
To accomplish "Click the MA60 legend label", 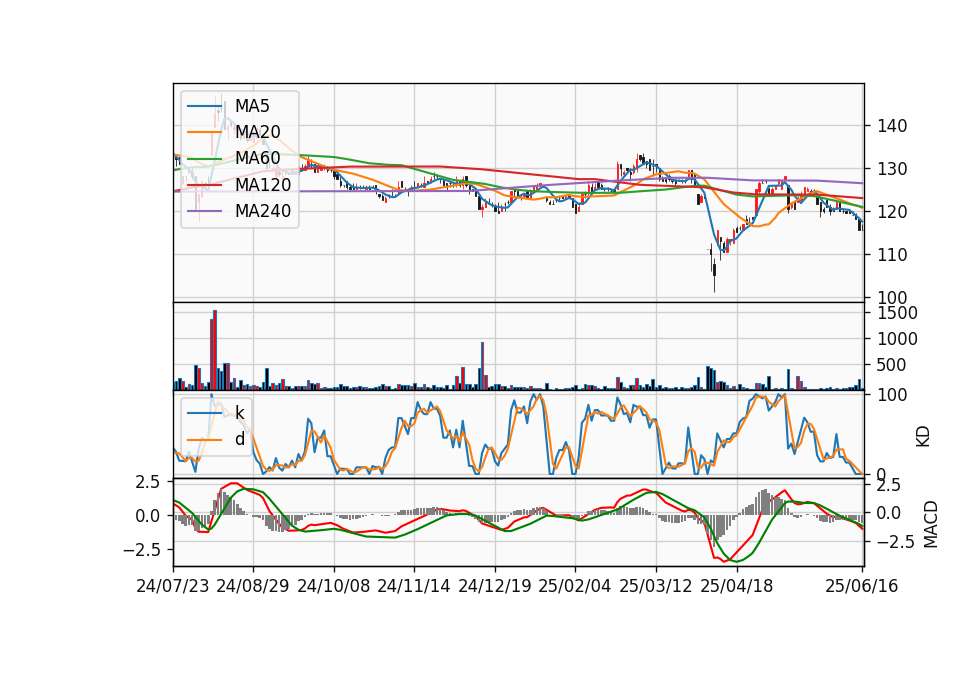I will [258, 159].
